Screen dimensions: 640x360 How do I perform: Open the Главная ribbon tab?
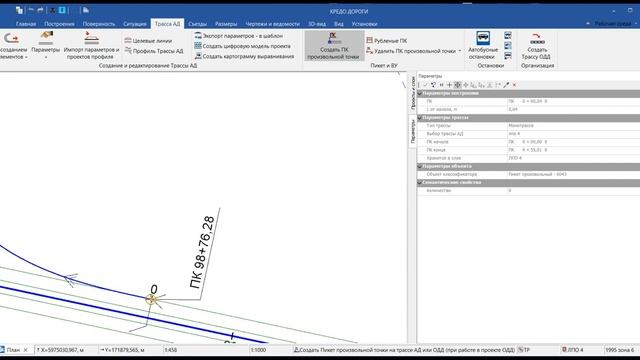(x=26, y=24)
